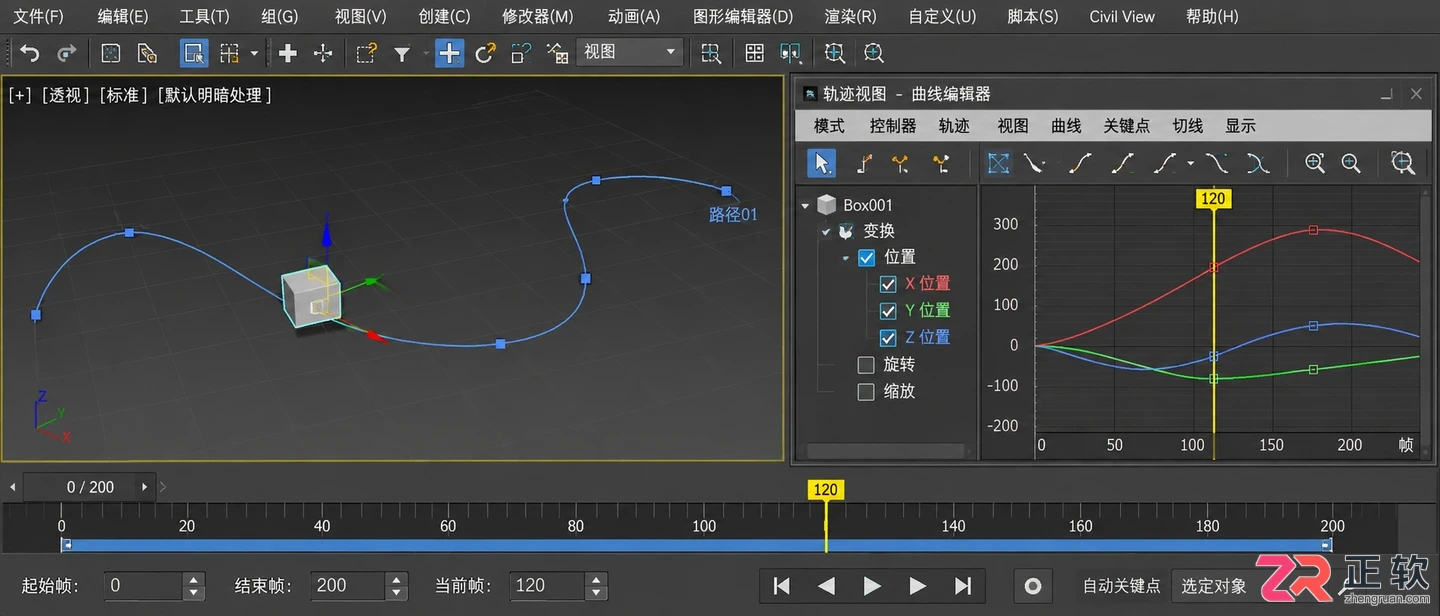Uncheck the Y 位置 checkbox
Screen dimensions: 1440x616
pos(888,311)
